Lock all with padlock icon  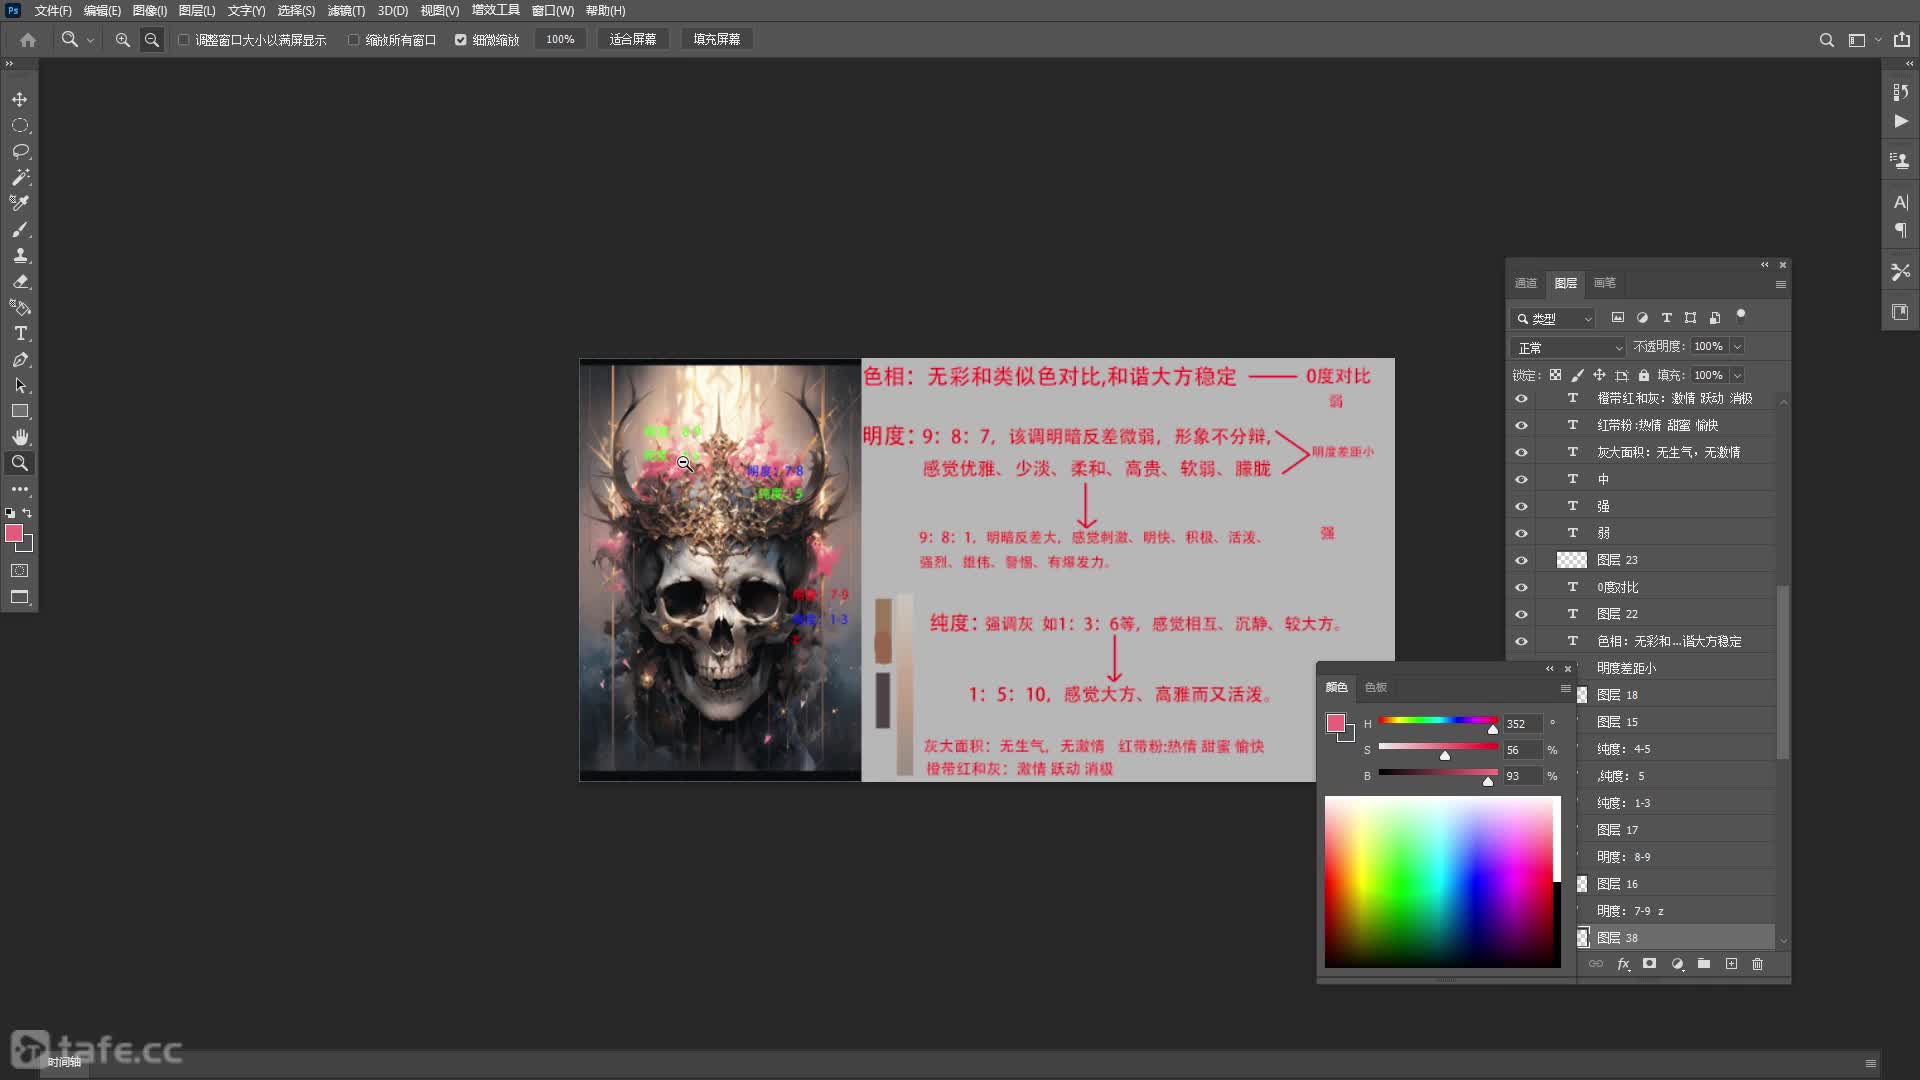tap(1643, 375)
